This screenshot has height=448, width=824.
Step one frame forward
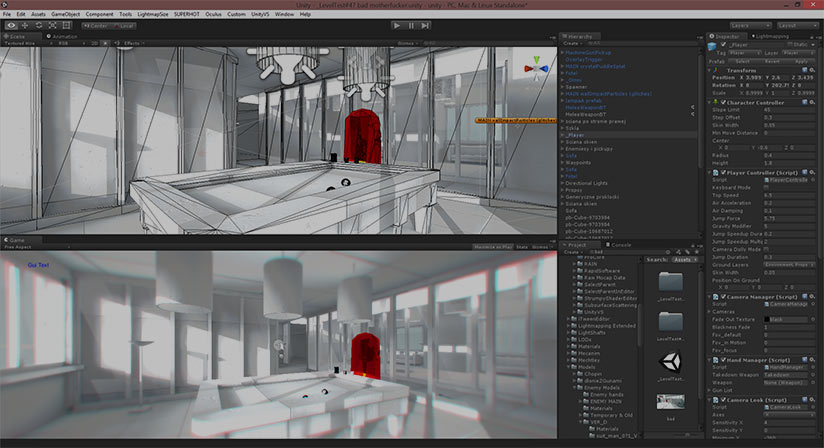(425, 25)
